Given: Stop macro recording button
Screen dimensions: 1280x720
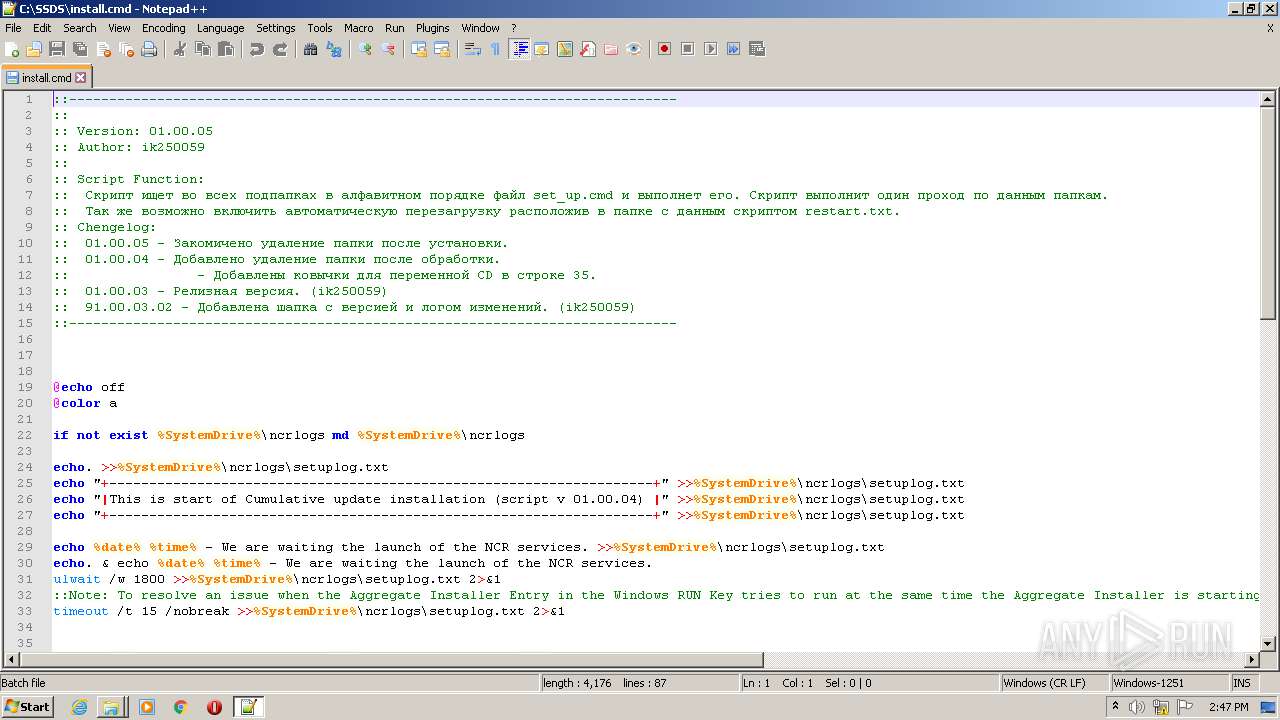Looking at the screenshot, I should 687,49.
